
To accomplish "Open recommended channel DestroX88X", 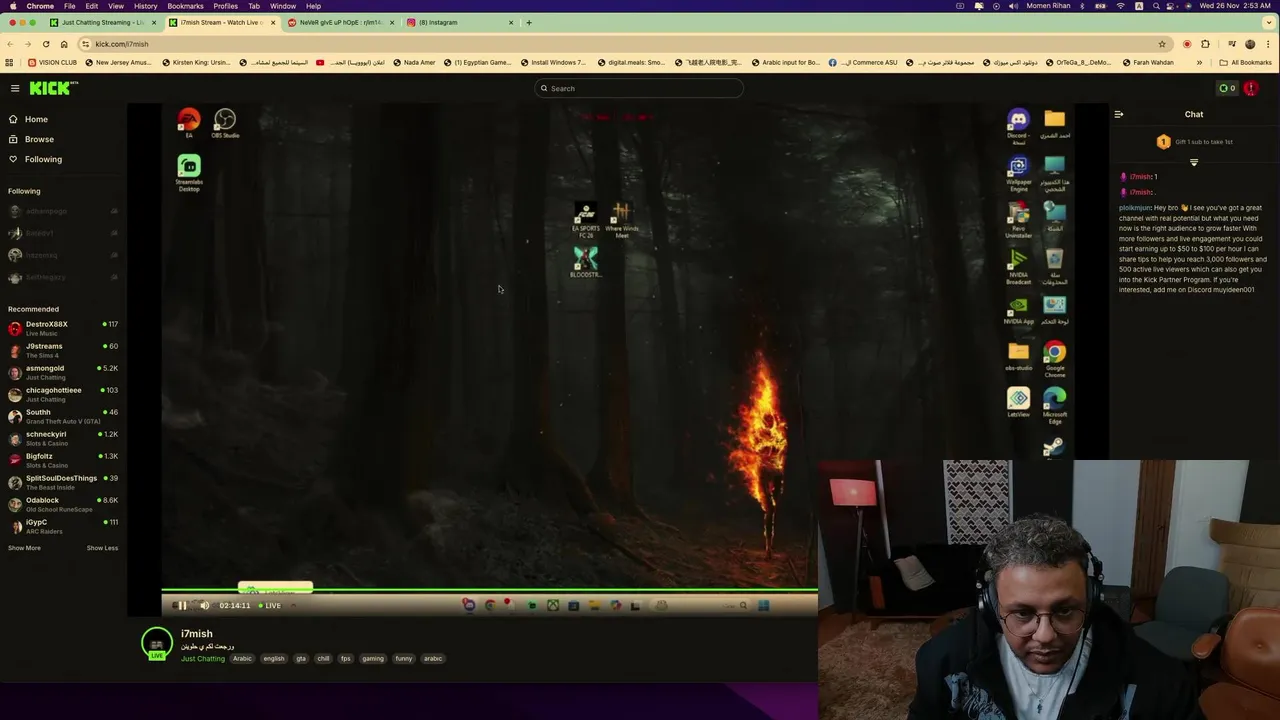I will (x=62, y=328).
